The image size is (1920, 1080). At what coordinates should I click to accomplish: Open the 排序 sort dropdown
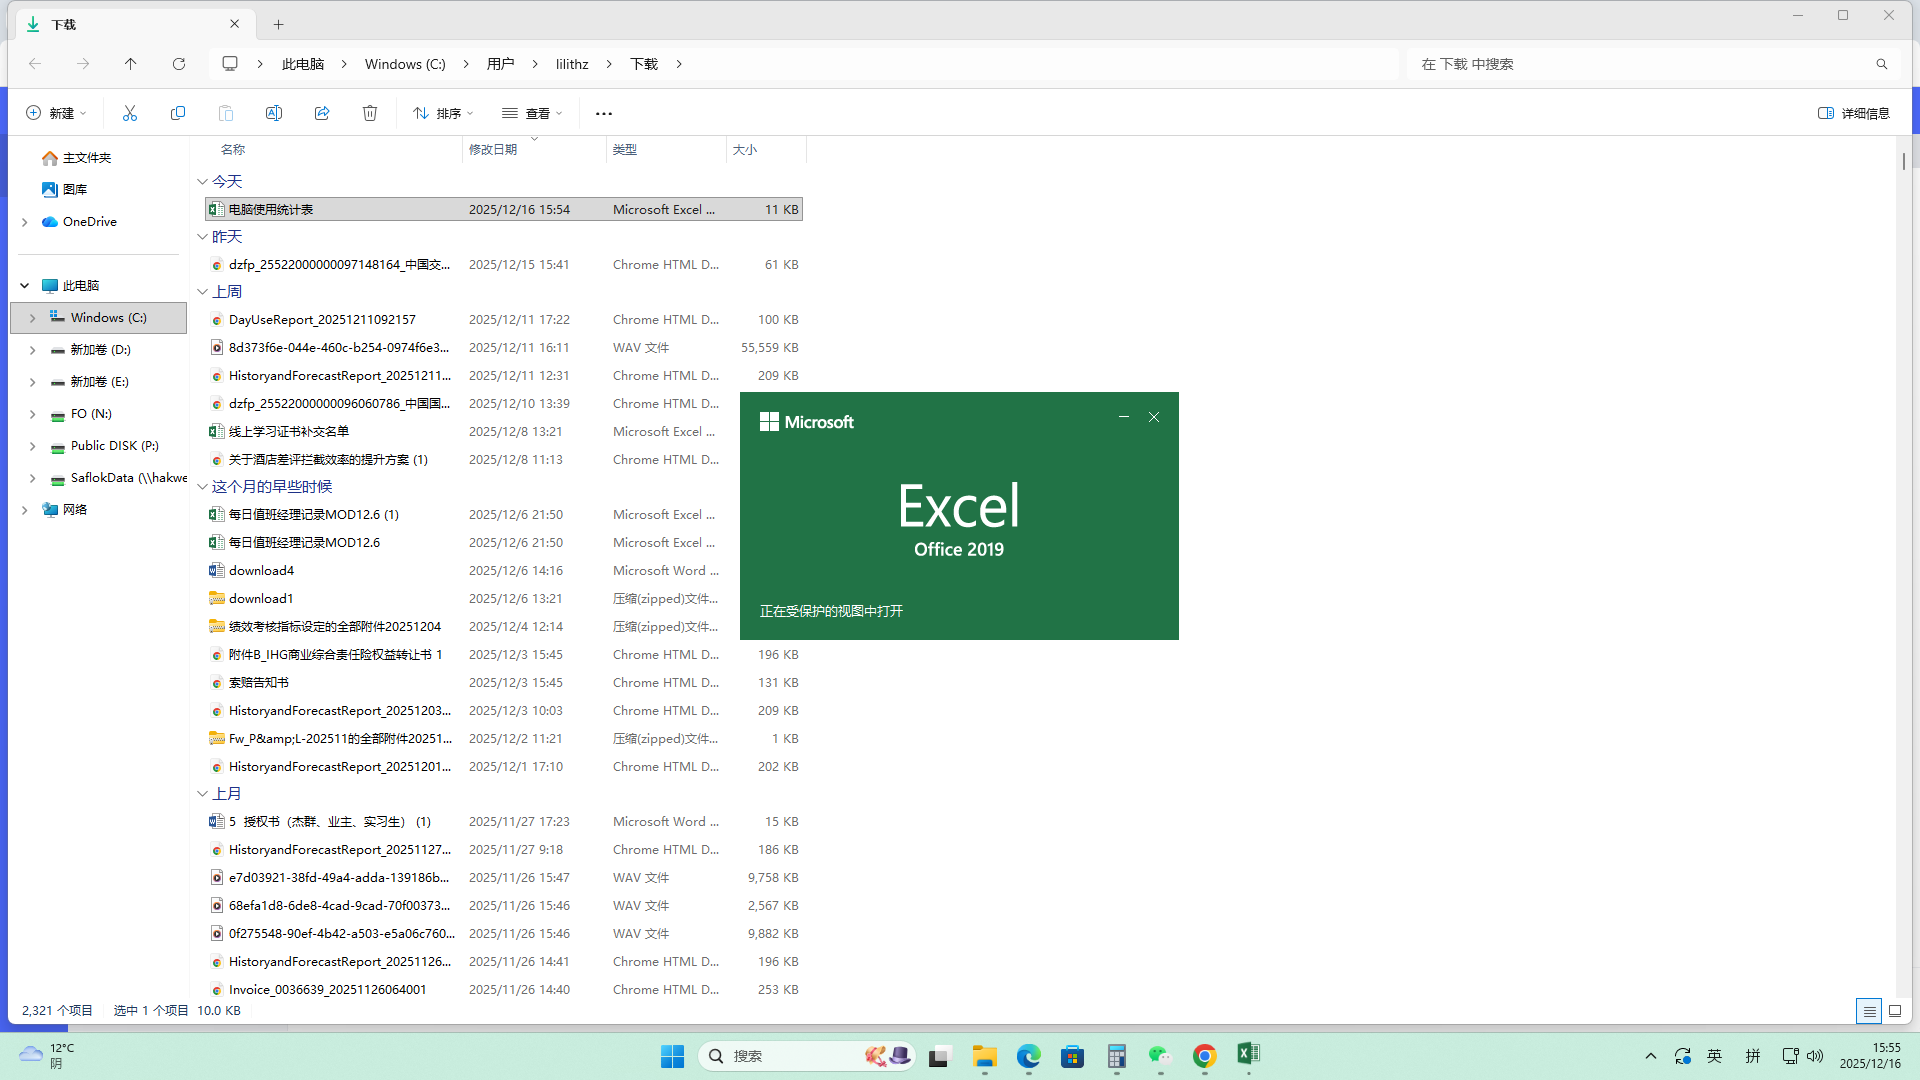(x=443, y=113)
